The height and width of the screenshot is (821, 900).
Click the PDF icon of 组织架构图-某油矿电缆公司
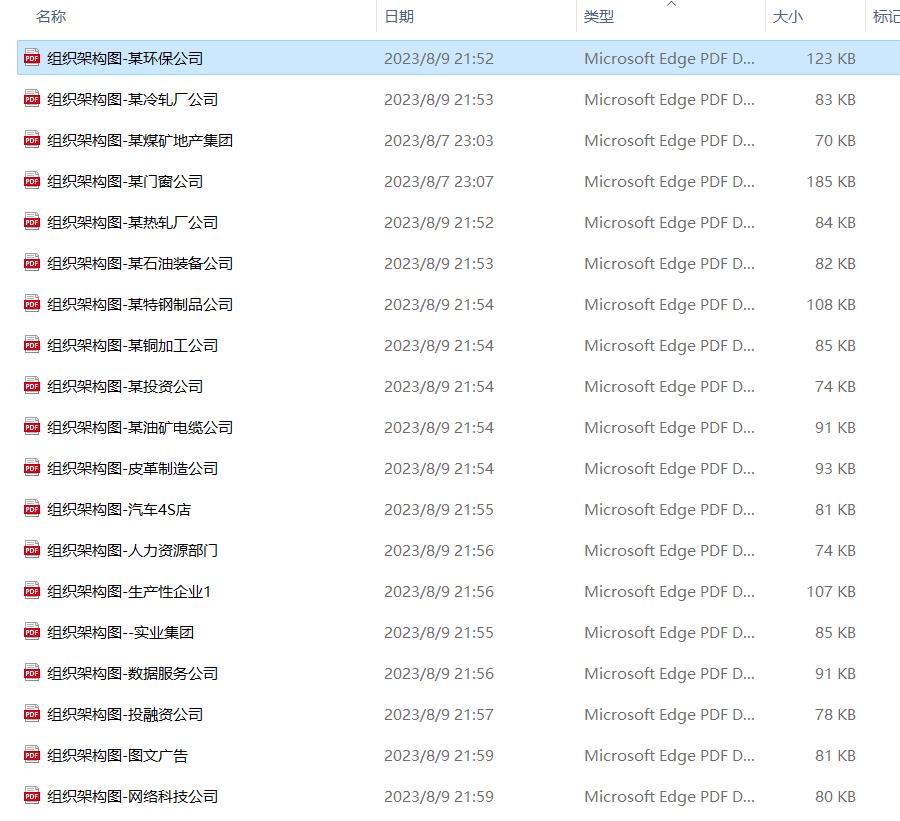[x=32, y=427]
